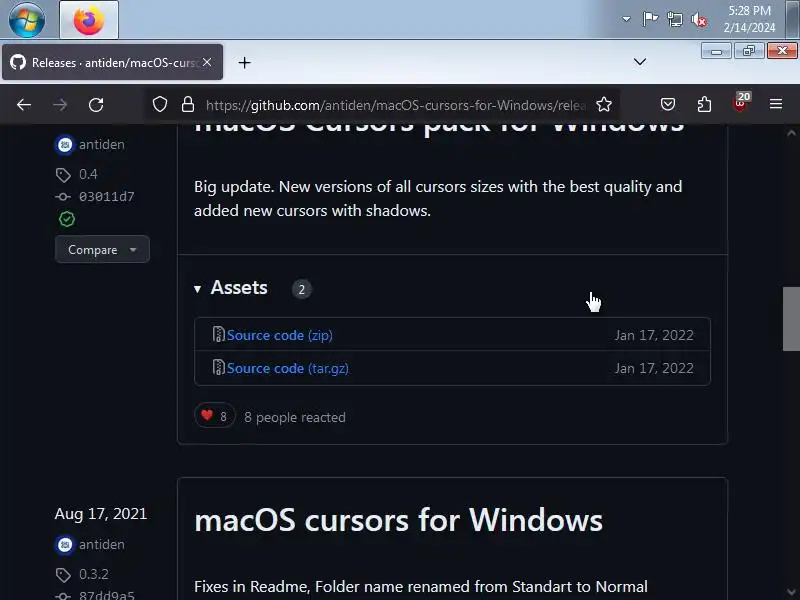Click the Aug 17, 2021 release date
Screen dimensions: 800x600
coord(101,514)
